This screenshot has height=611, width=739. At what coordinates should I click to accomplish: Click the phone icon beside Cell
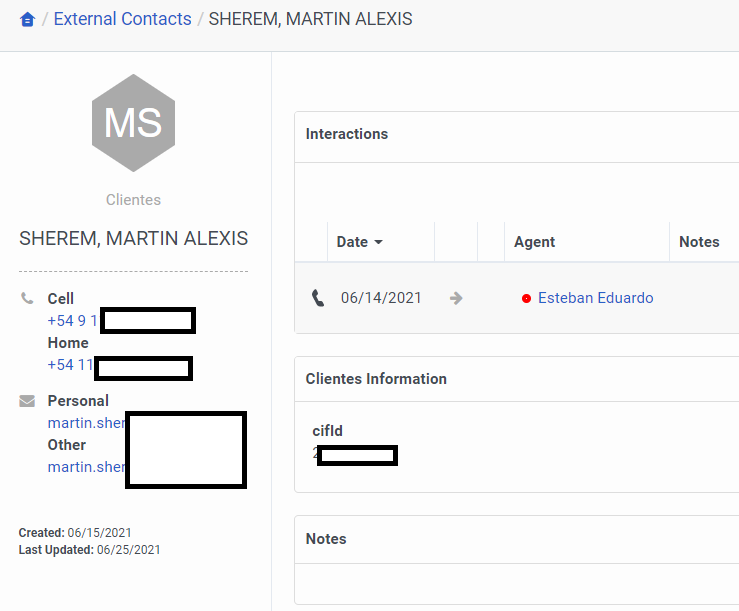point(27,299)
